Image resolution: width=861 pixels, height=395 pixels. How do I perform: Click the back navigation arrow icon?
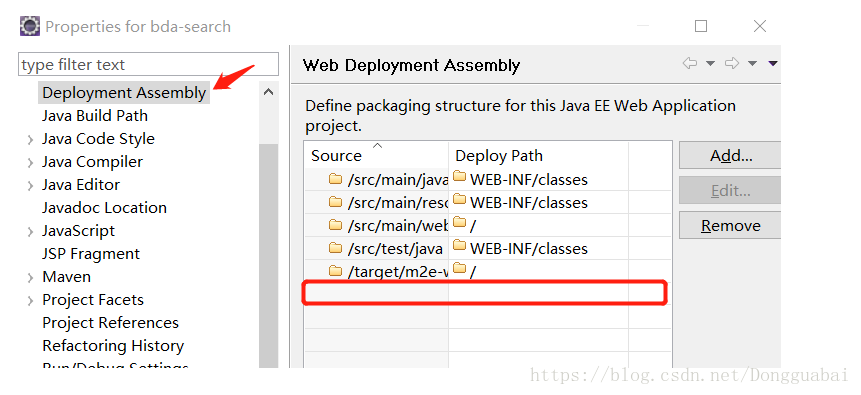(x=690, y=64)
